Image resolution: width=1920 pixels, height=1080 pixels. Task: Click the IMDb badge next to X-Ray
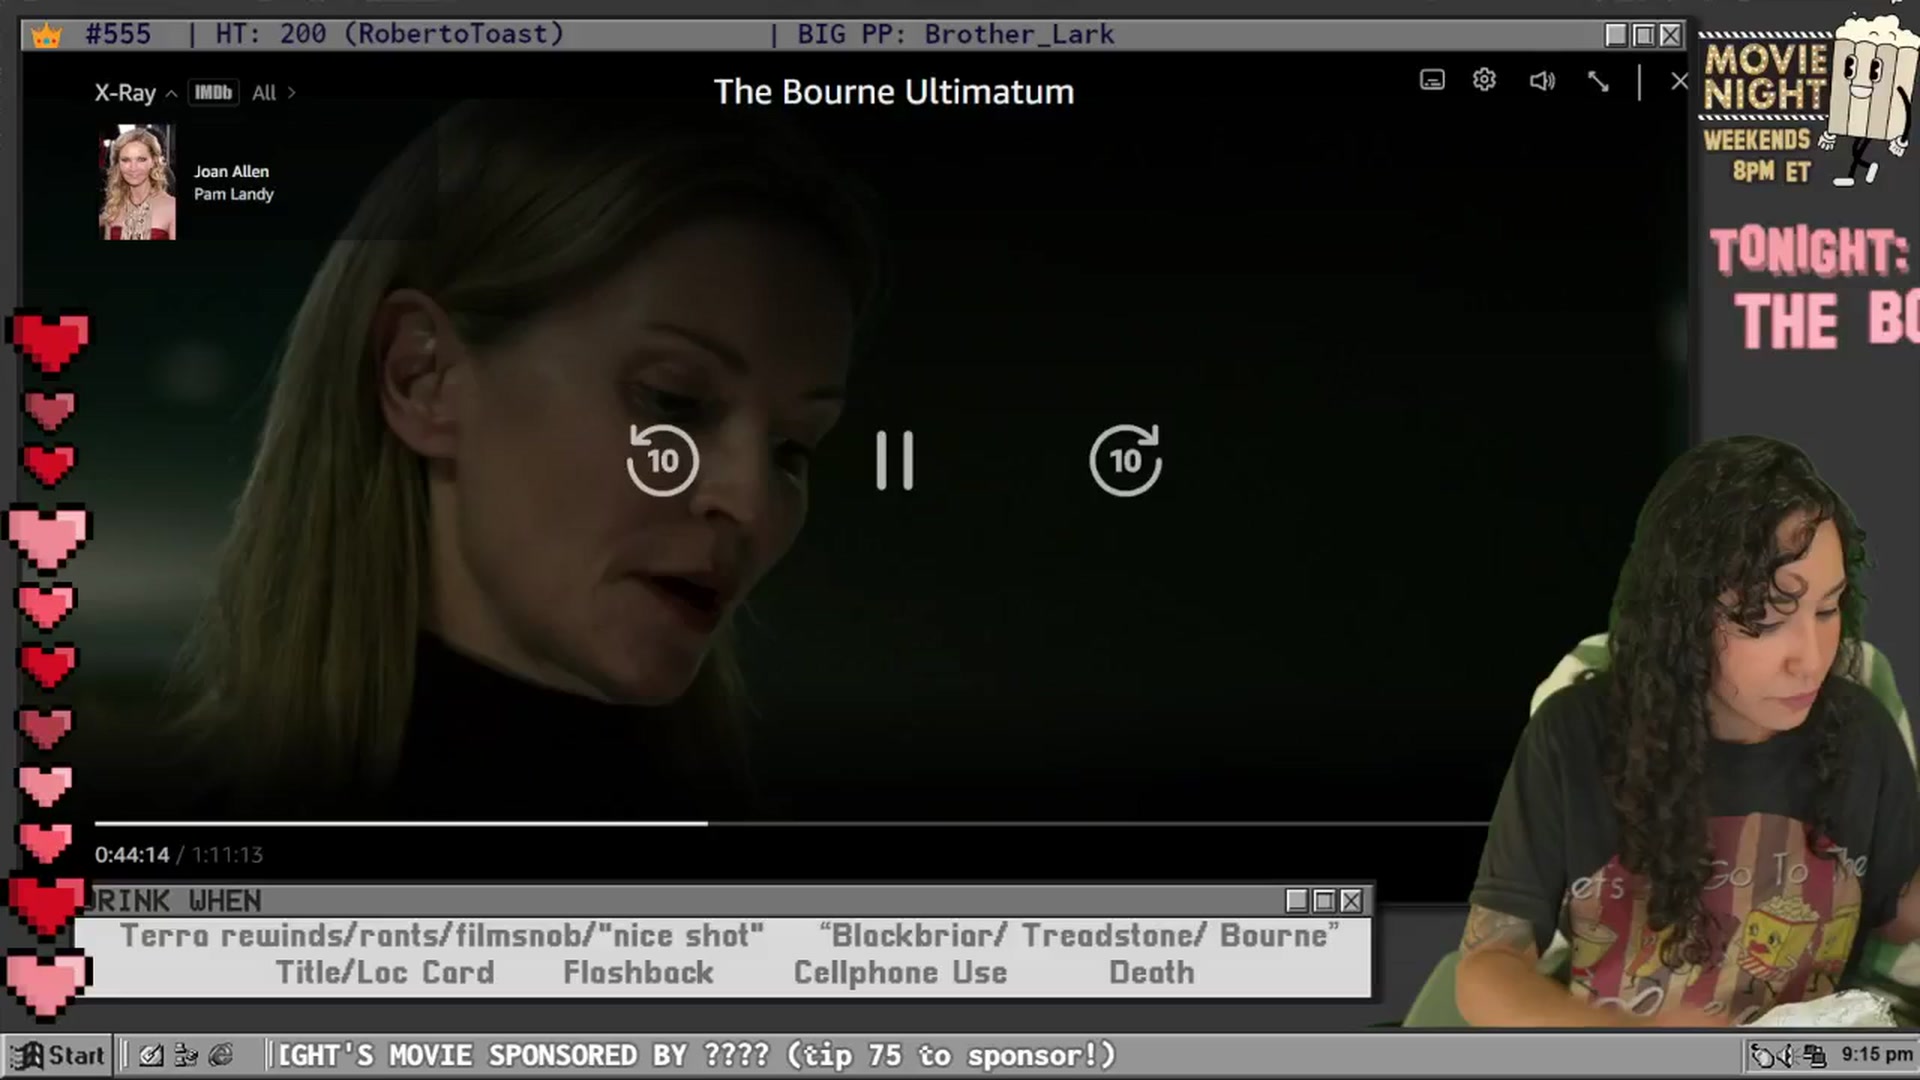tap(213, 93)
